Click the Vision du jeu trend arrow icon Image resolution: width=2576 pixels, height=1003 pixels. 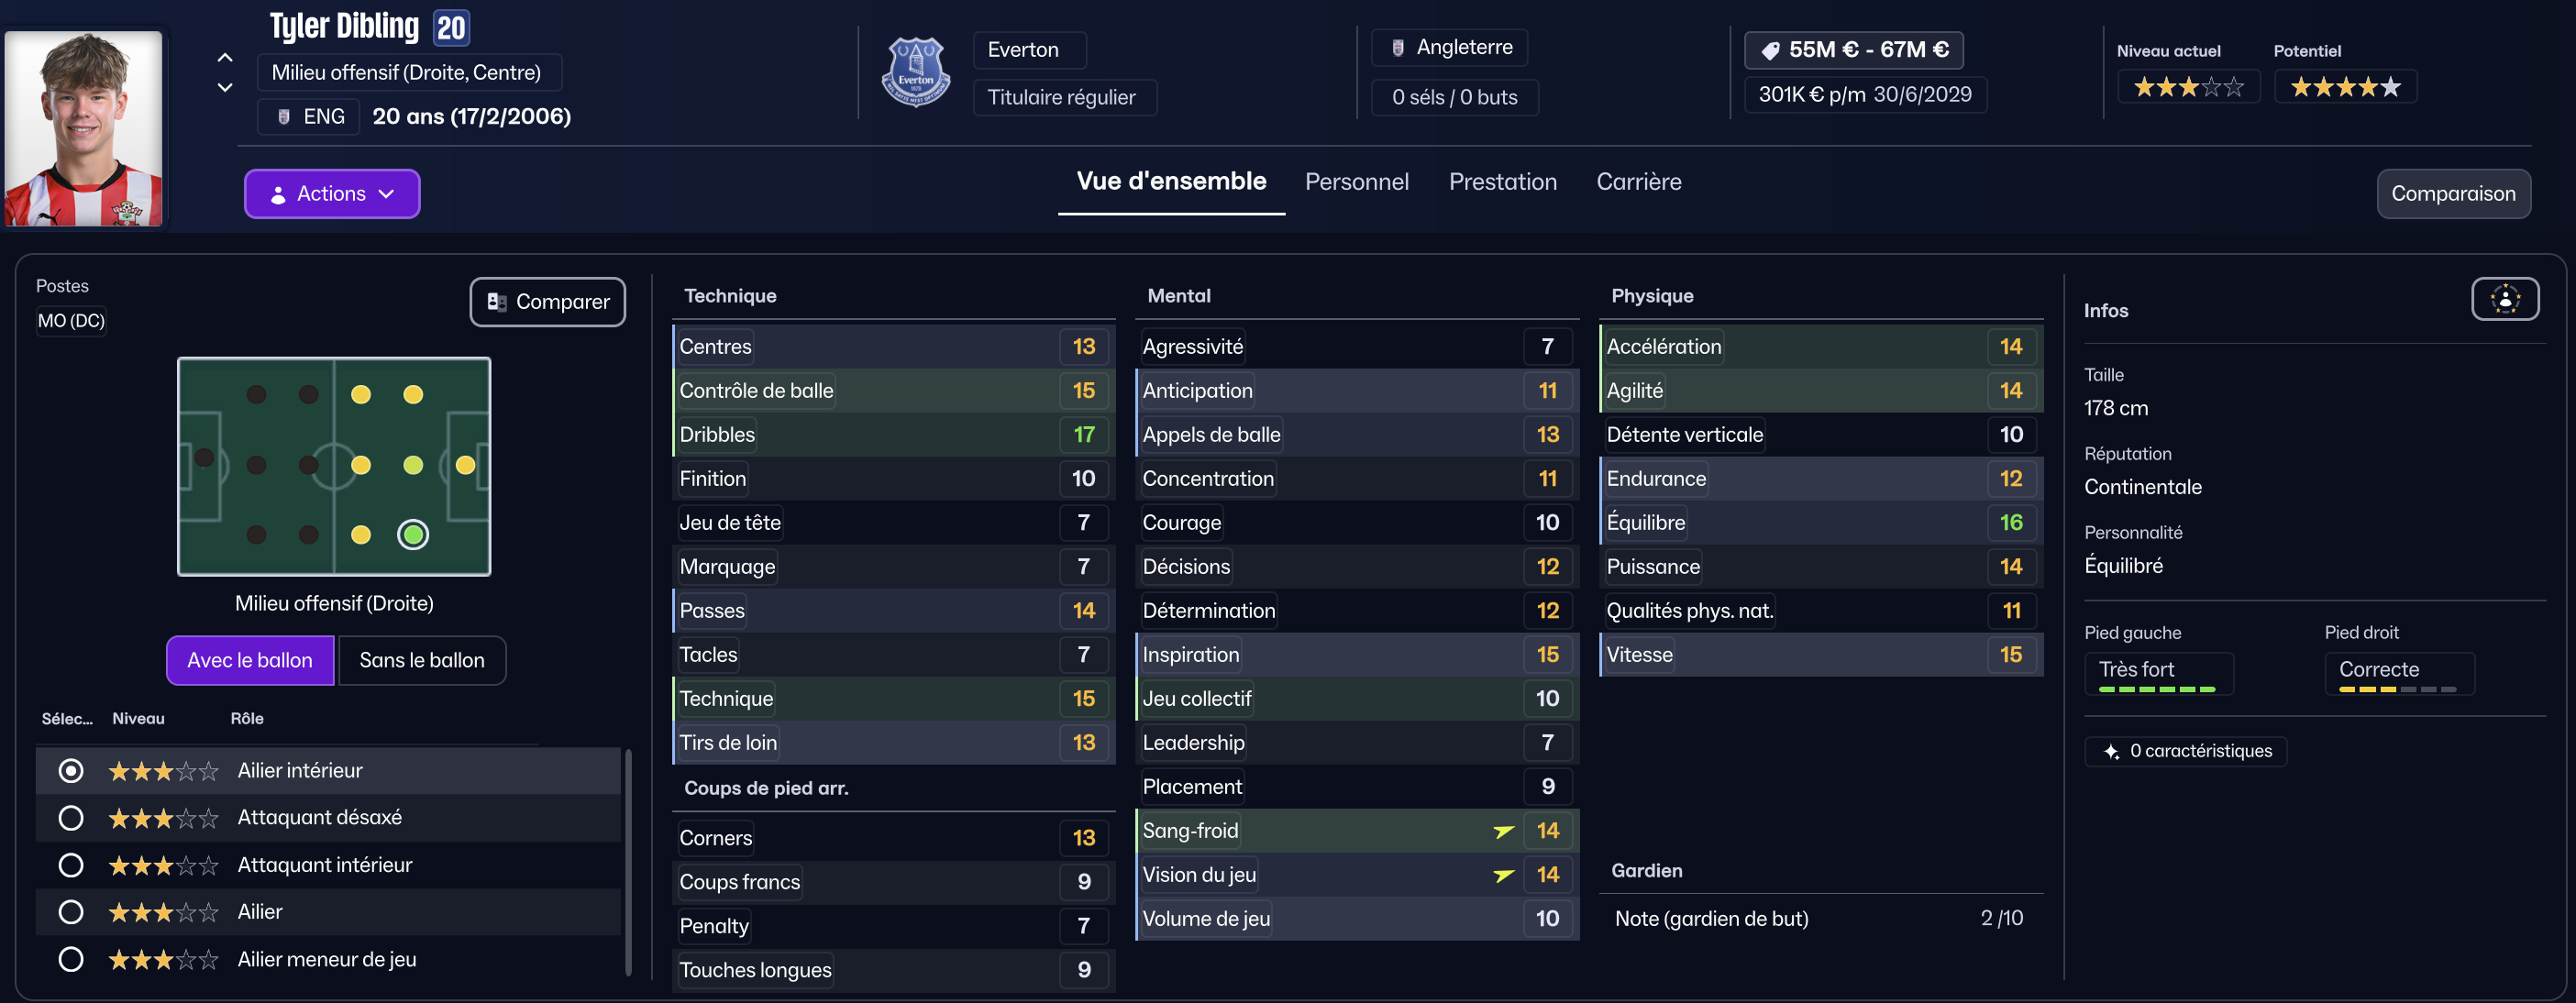click(x=1502, y=875)
